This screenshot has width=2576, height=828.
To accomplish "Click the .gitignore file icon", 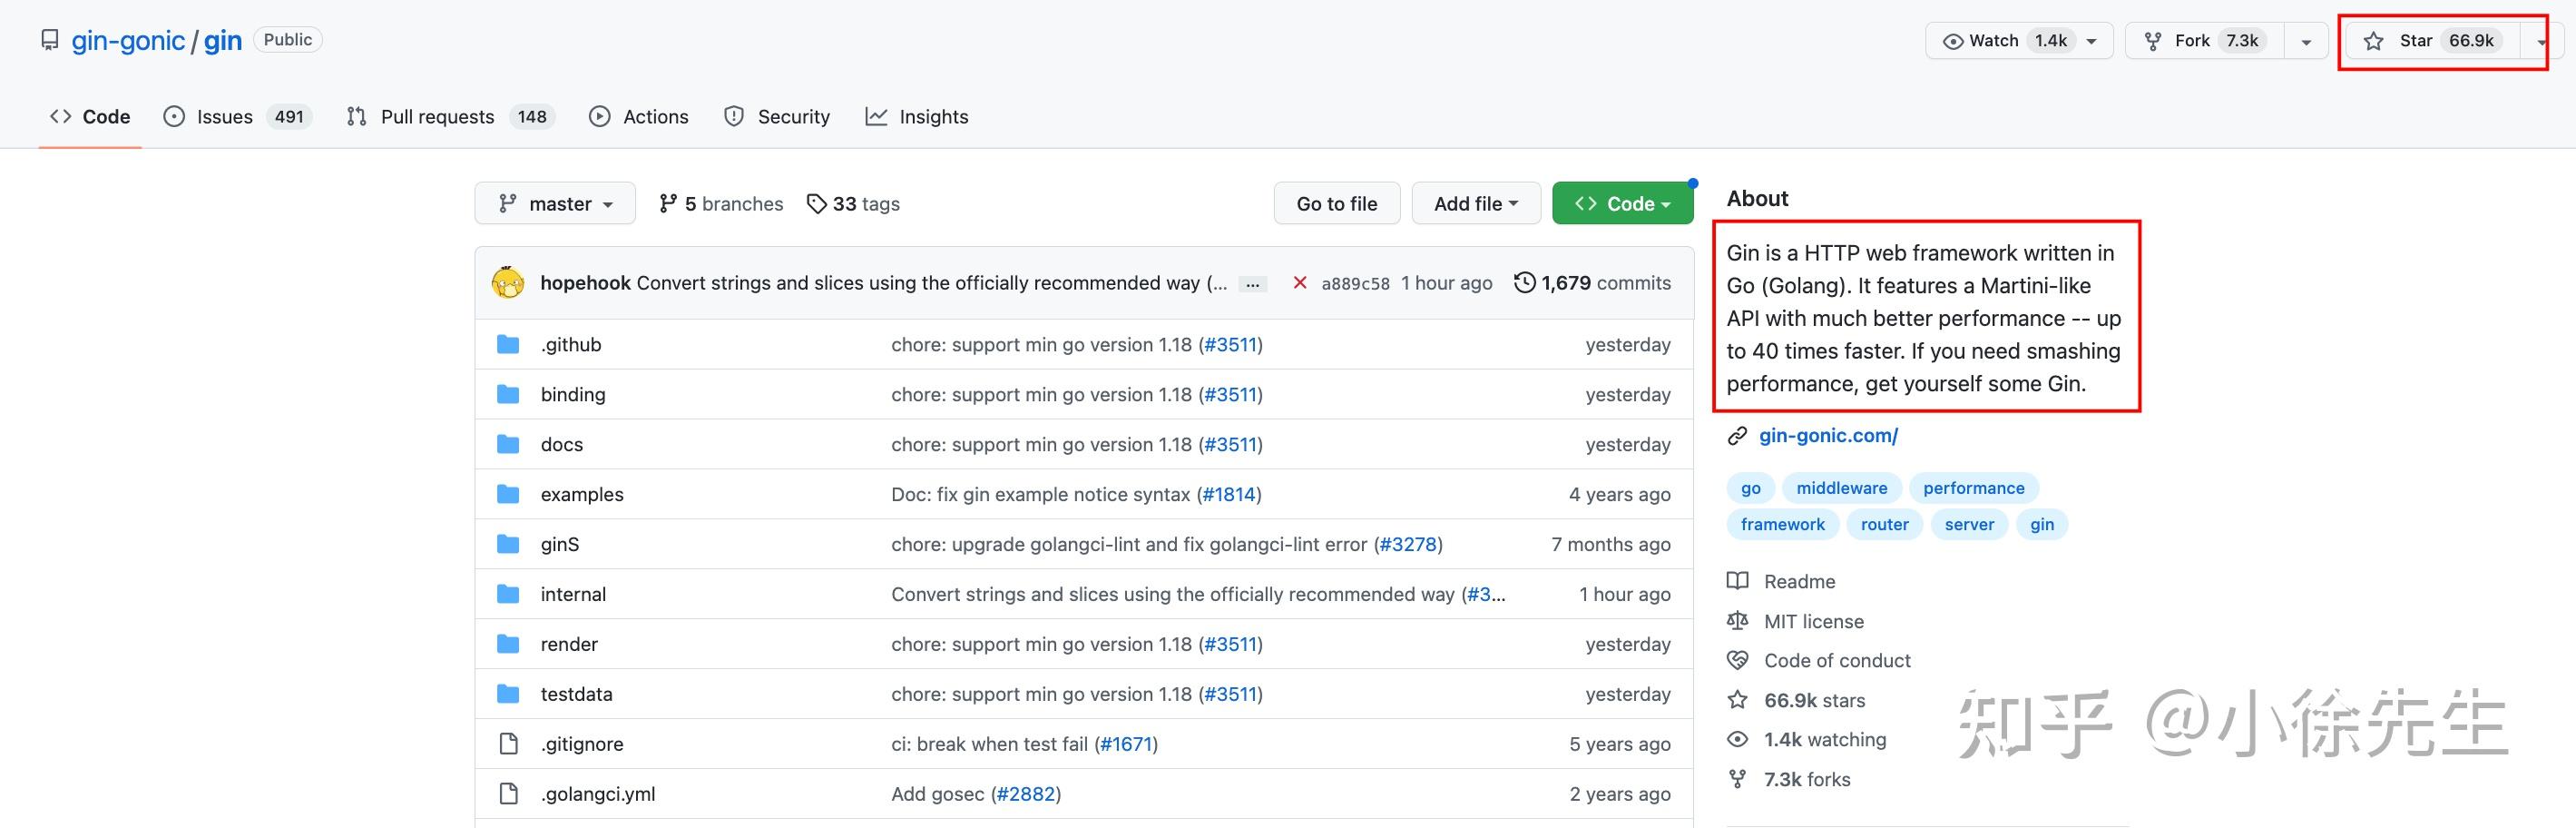I will click(x=508, y=744).
